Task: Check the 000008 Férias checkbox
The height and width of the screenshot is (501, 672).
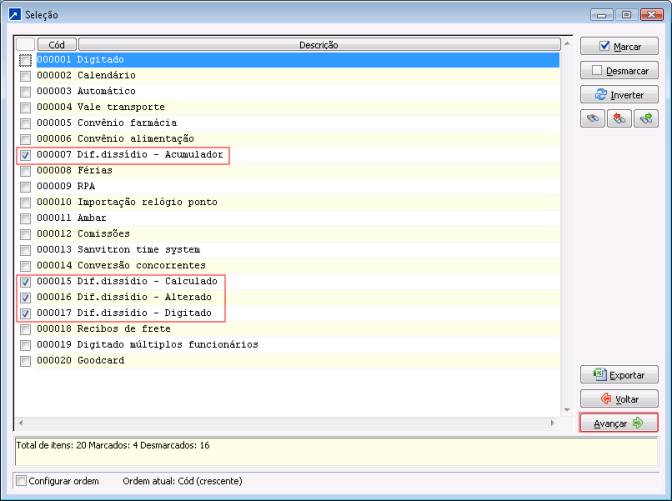Action: click(x=25, y=171)
